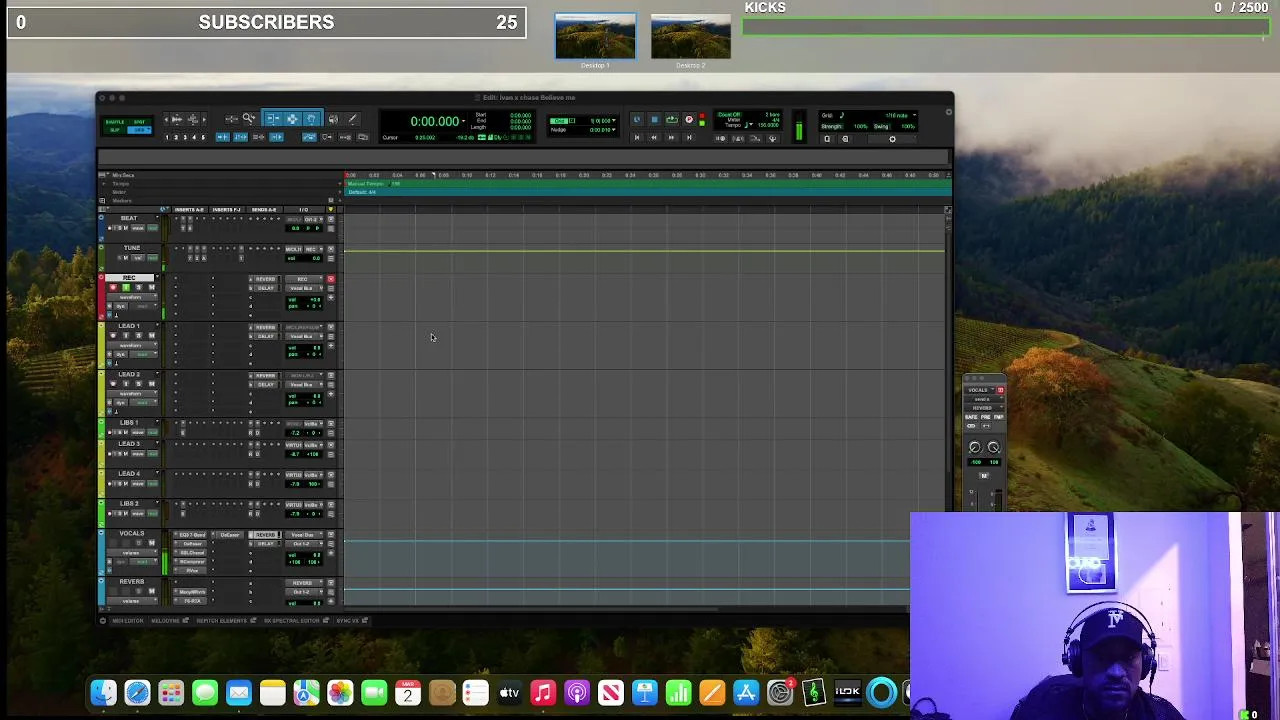The height and width of the screenshot is (720, 1280).
Task: Click Return to Zero transport button
Action: [x=637, y=137]
